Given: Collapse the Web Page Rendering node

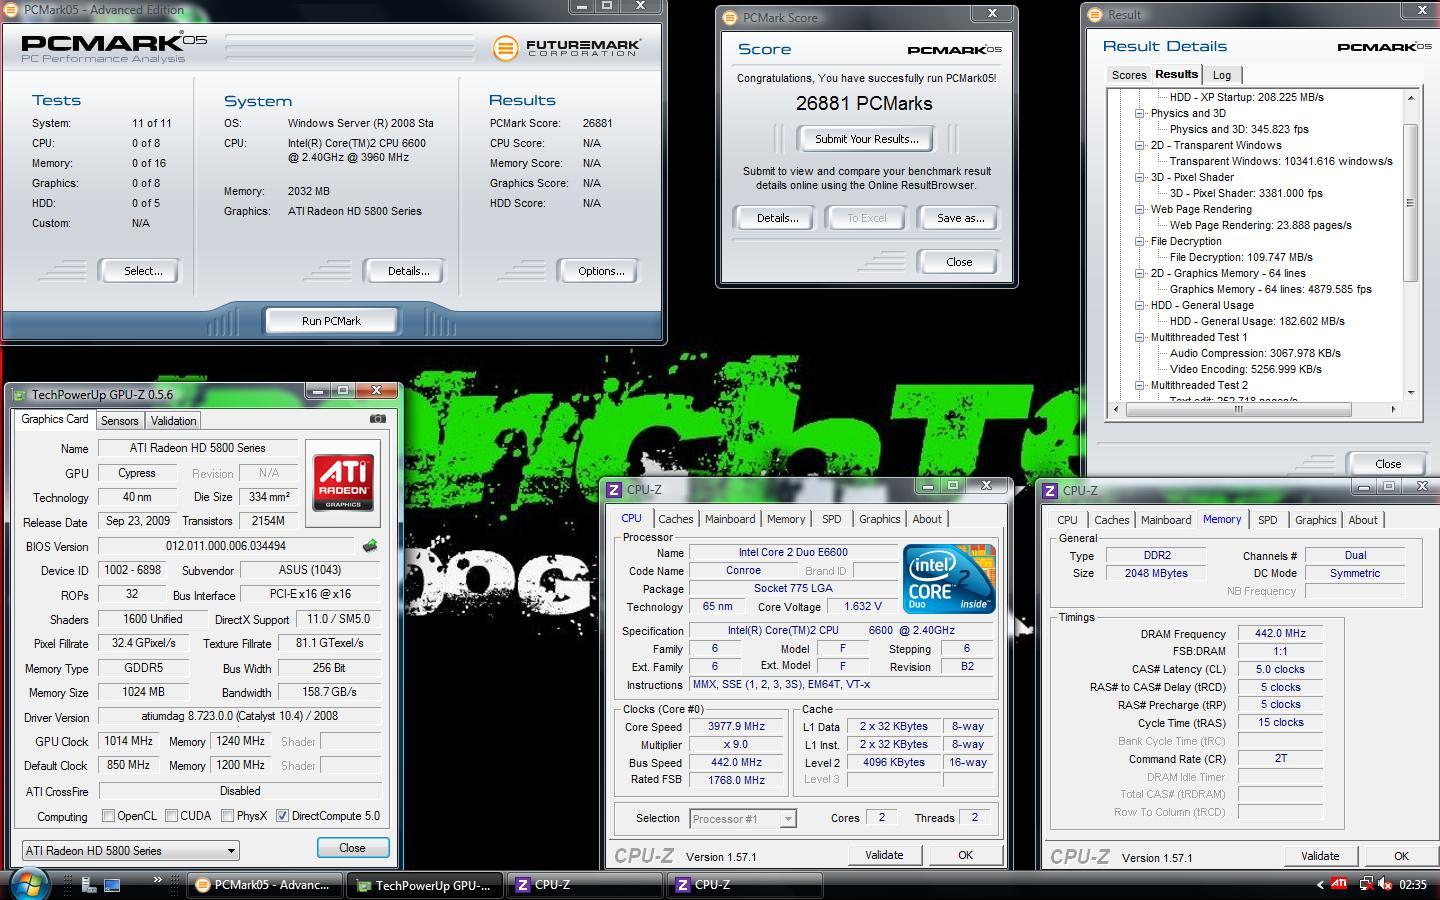Looking at the screenshot, I should click(1139, 209).
